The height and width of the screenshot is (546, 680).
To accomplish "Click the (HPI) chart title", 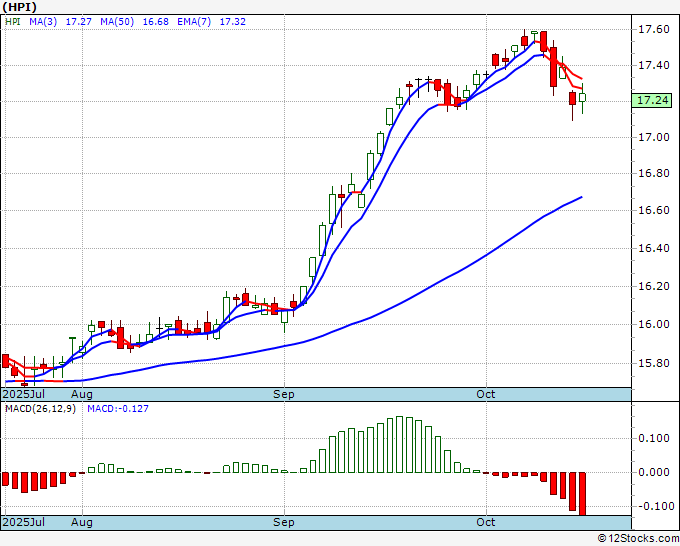I will (20, 7).
